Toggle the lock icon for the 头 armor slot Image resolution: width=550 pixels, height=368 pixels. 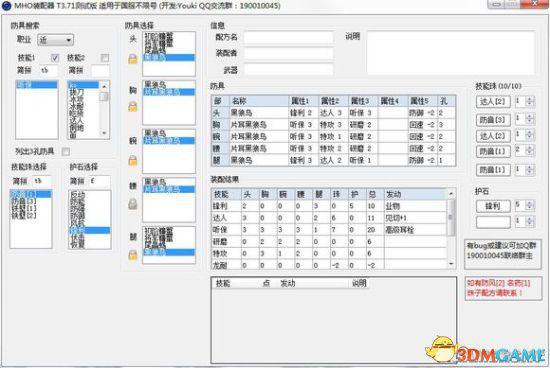(133, 59)
